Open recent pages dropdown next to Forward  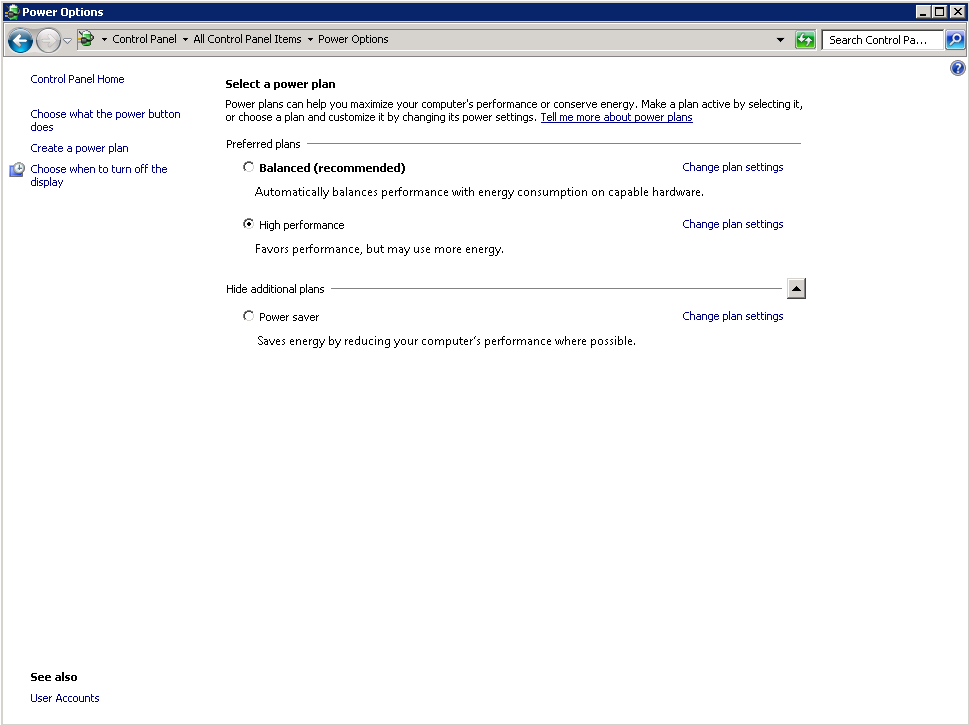(x=68, y=40)
